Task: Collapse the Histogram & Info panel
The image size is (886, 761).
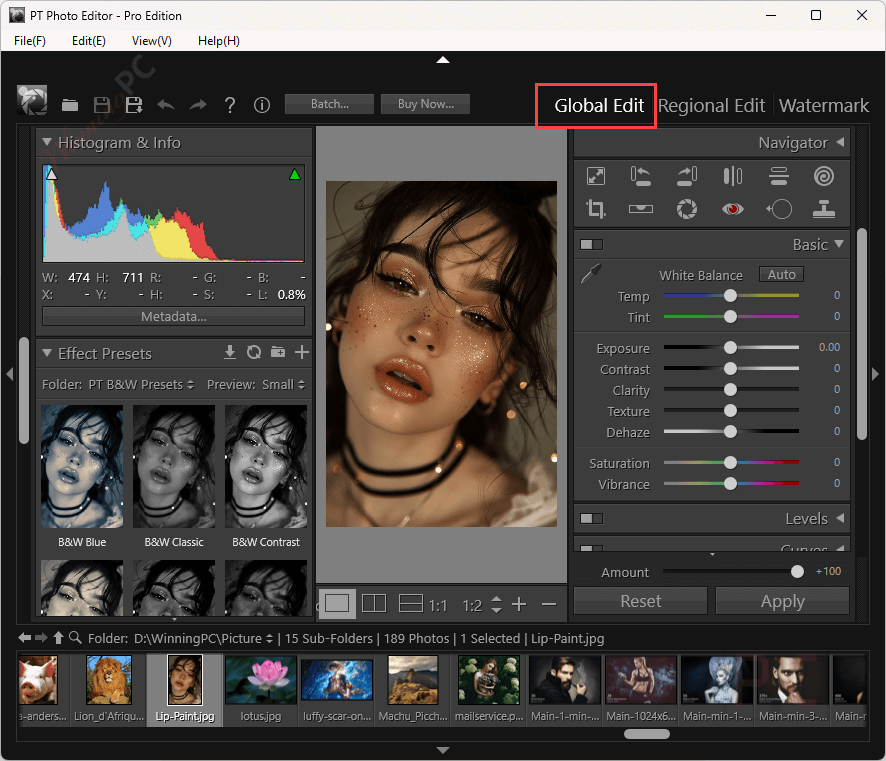Action: (x=47, y=142)
